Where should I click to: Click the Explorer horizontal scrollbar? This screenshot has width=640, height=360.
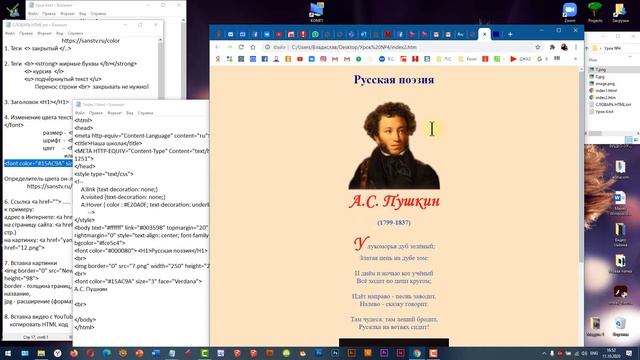coord(596,133)
